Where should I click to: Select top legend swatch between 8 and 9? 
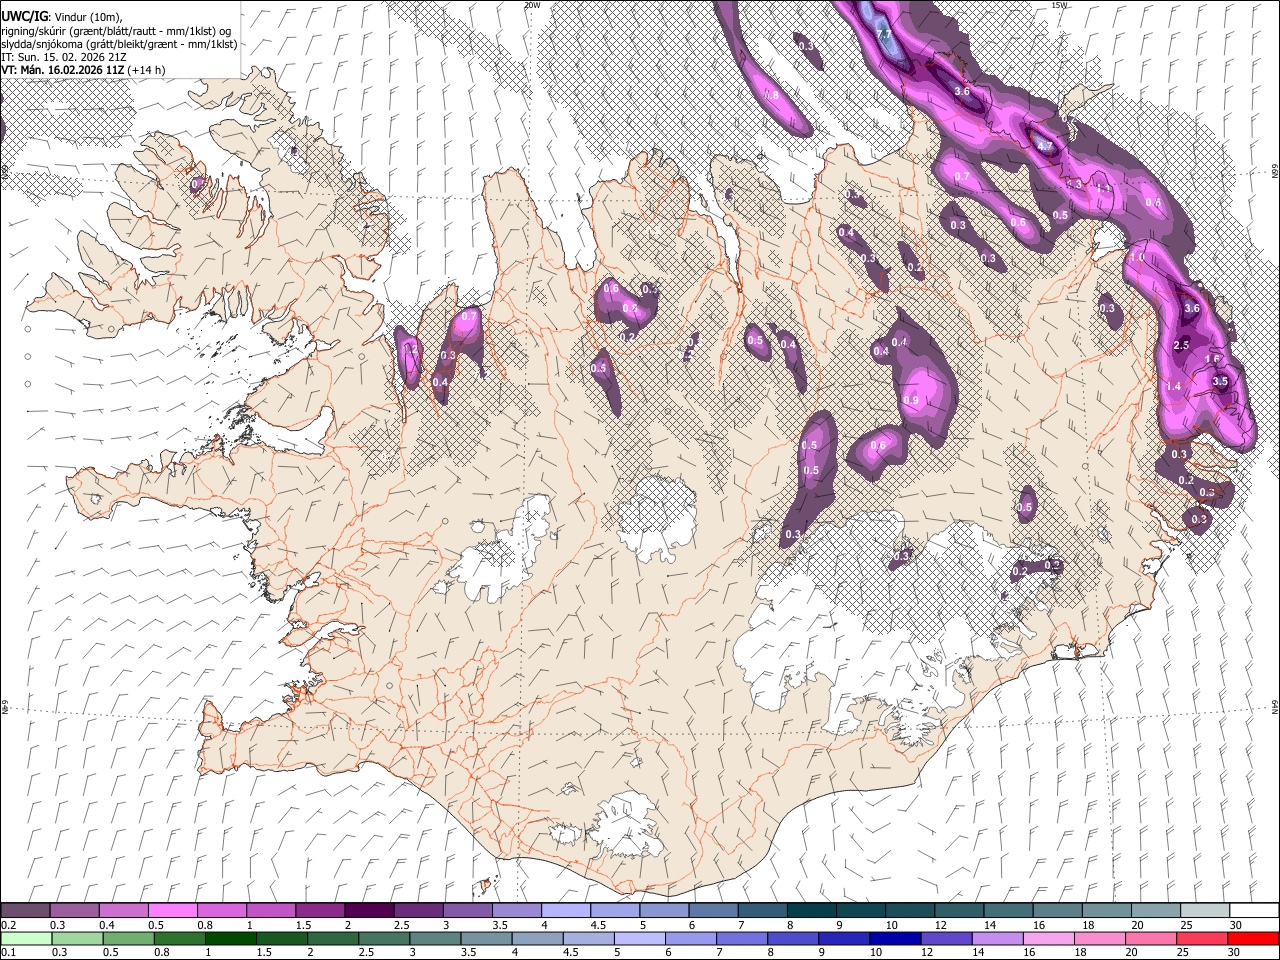click(x=811, y=910)
